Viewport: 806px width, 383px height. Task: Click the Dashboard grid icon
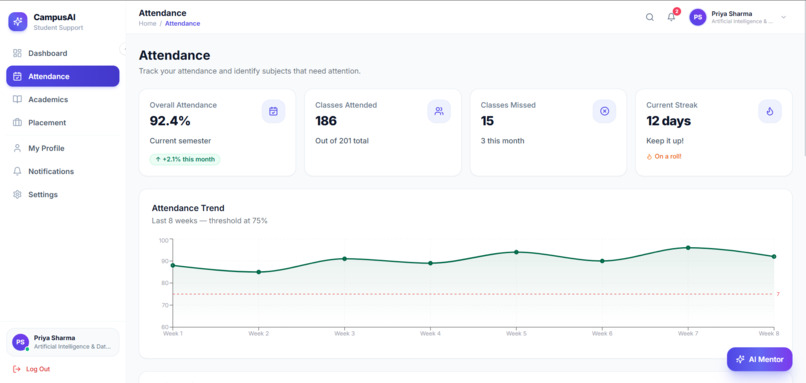(17, 53)
